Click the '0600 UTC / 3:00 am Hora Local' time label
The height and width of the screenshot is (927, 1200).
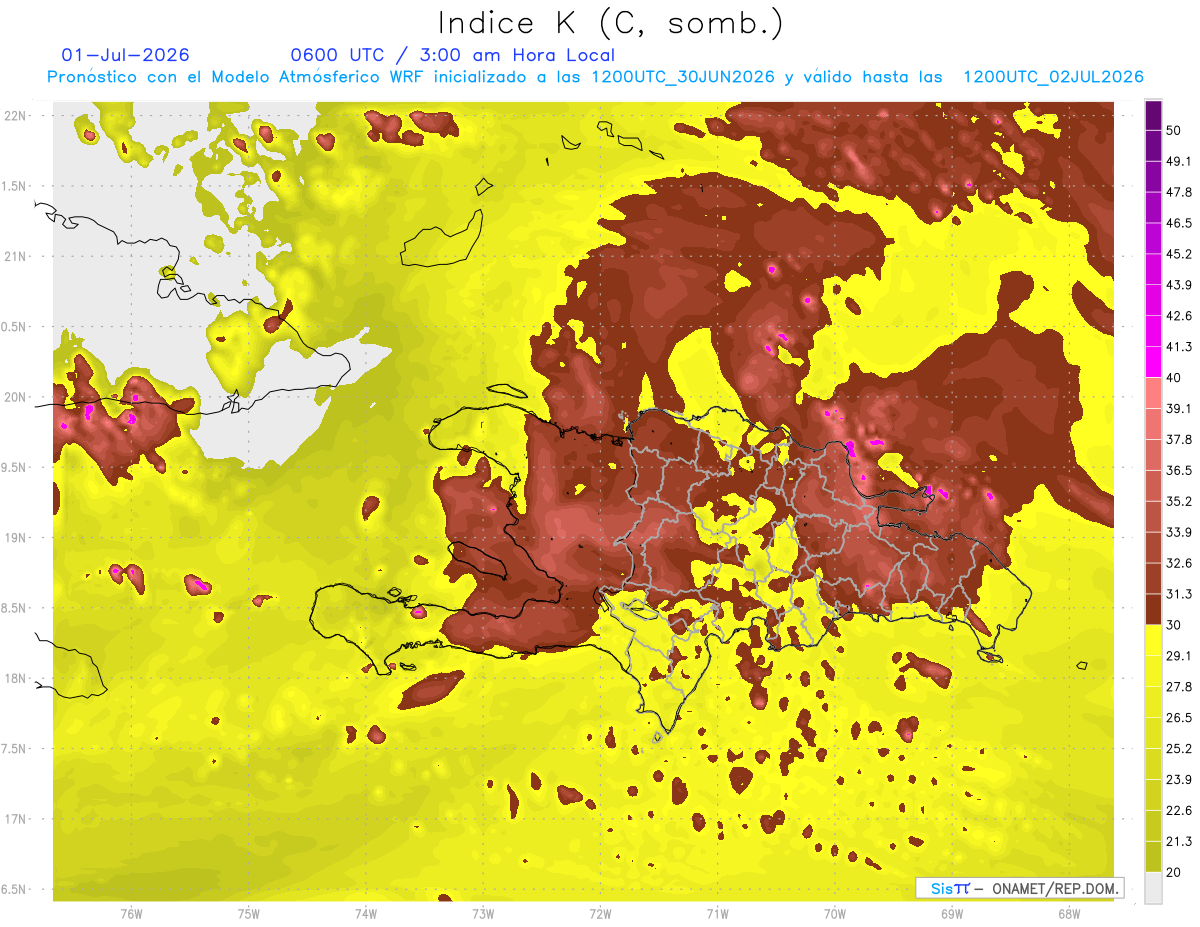pos(452,55)
